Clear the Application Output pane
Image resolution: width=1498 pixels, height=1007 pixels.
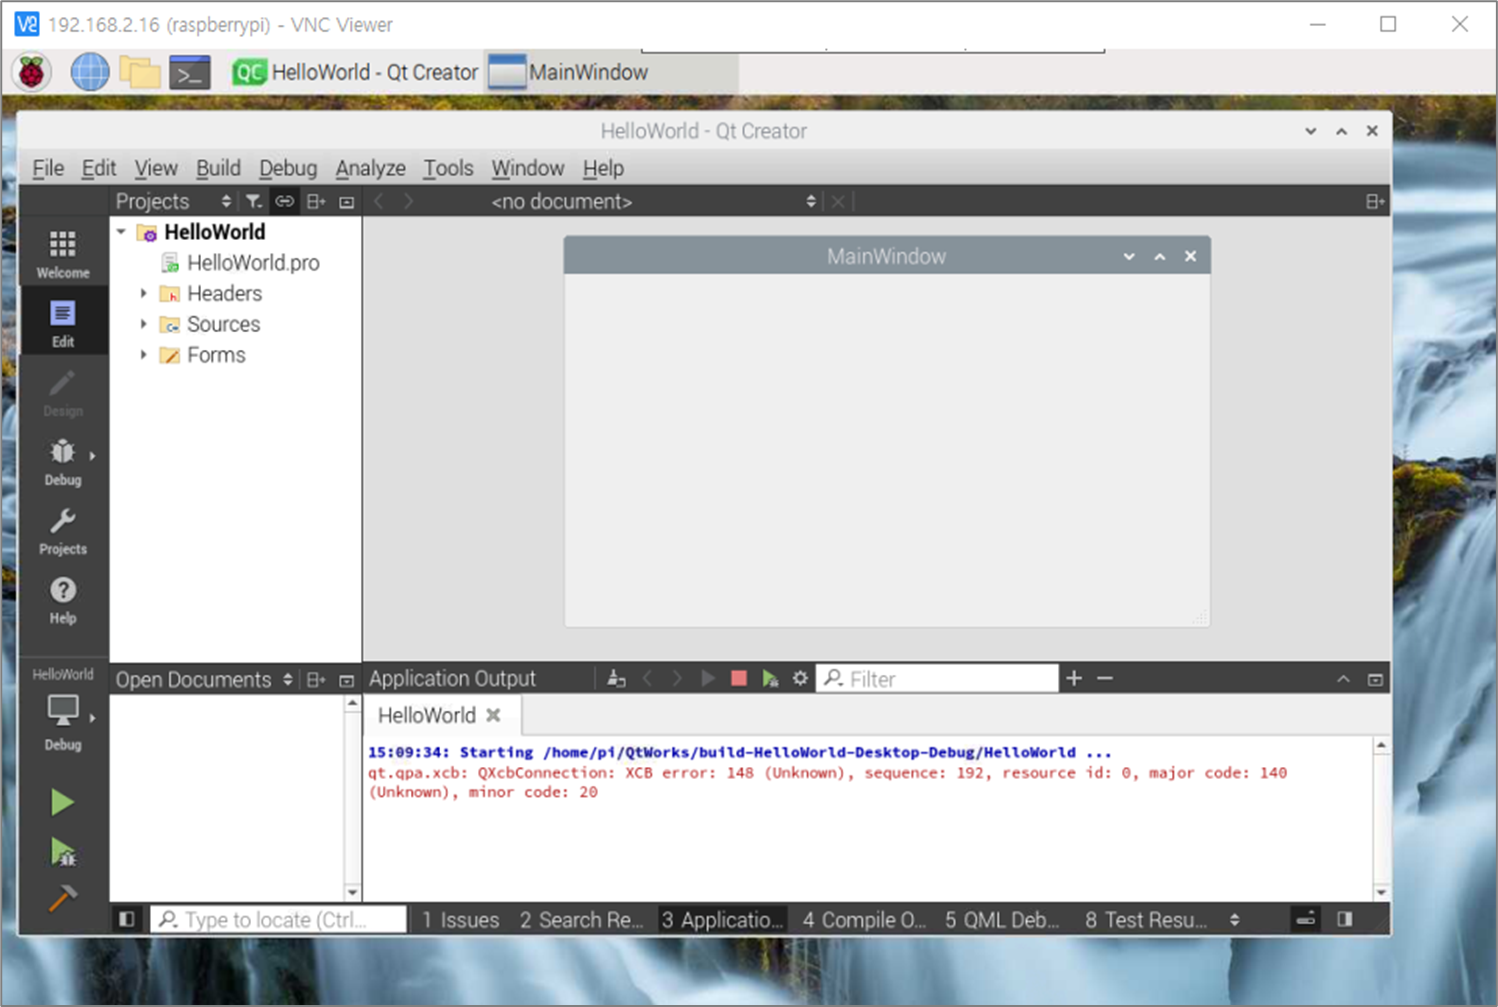[x=616, y=678]
